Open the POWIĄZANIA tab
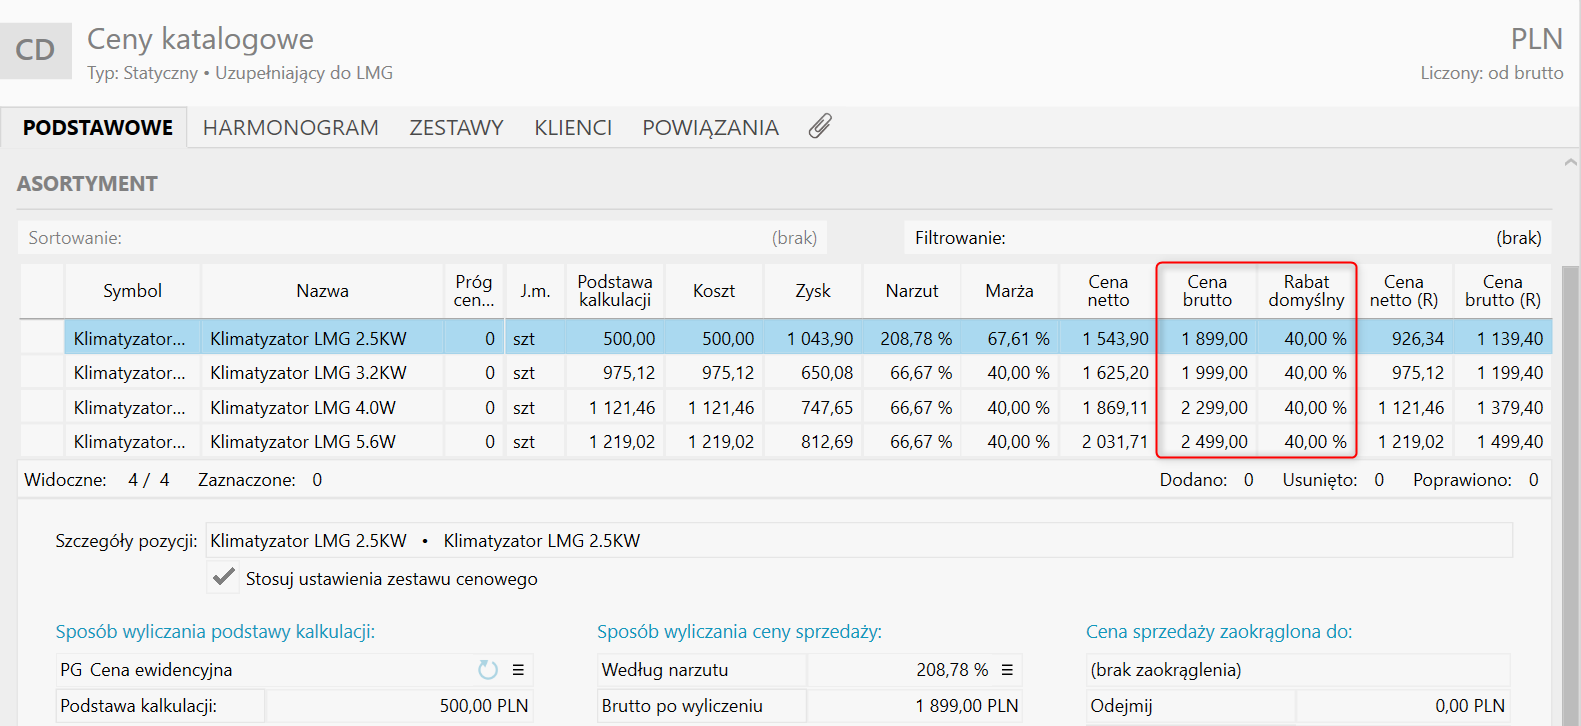Viewport: 1581px width, 726px height. (x=710, y=128)
